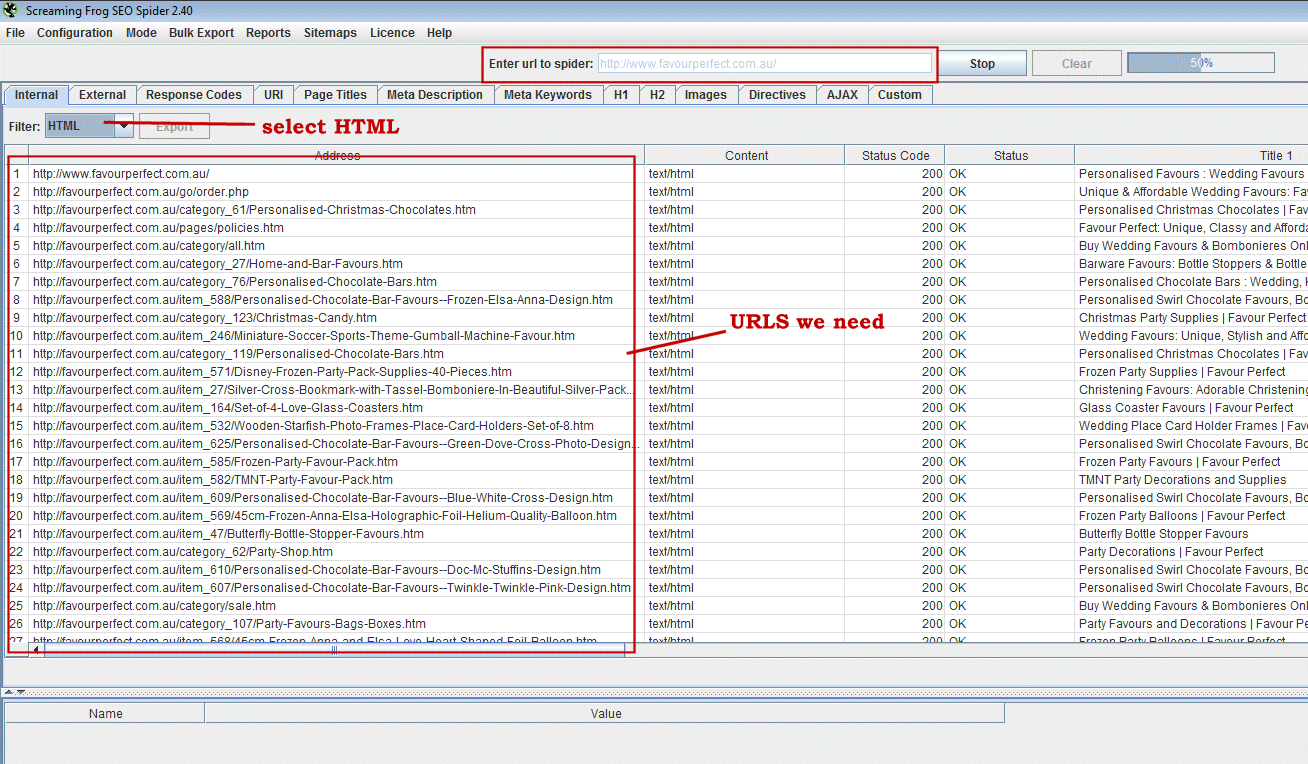Switch to the AJAX tab
The height and width of the screenshot is (764, 1308).
842,95
